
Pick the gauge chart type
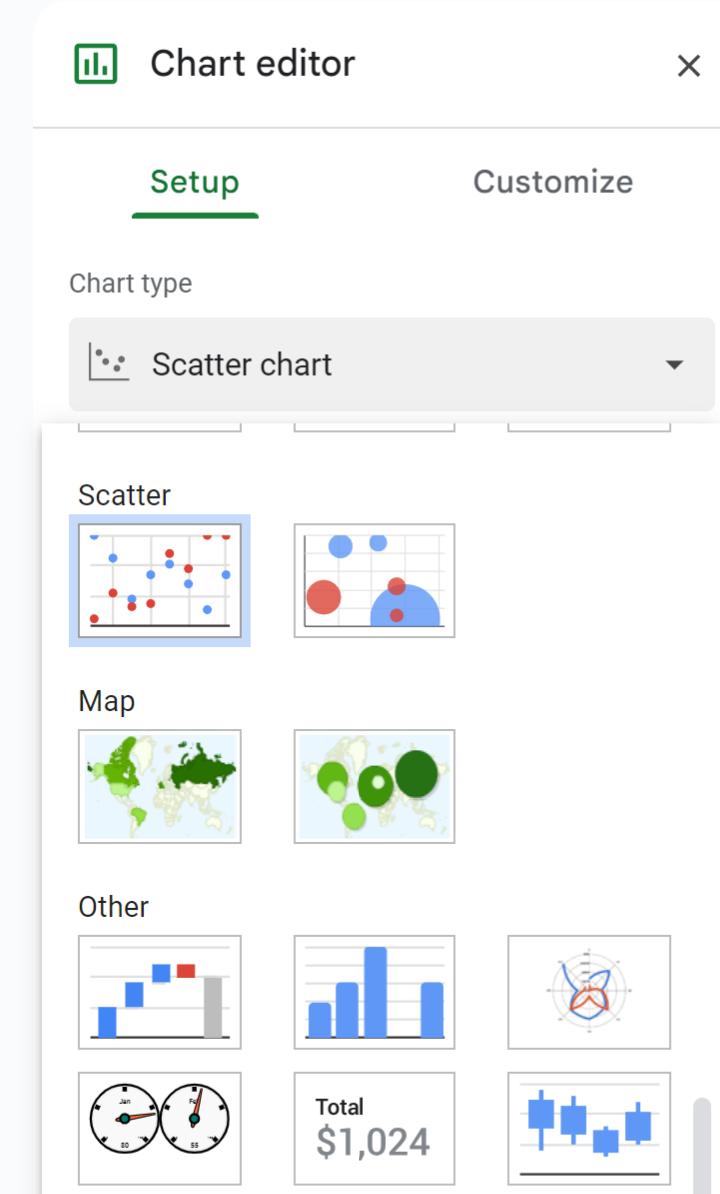pos(159,1128)
